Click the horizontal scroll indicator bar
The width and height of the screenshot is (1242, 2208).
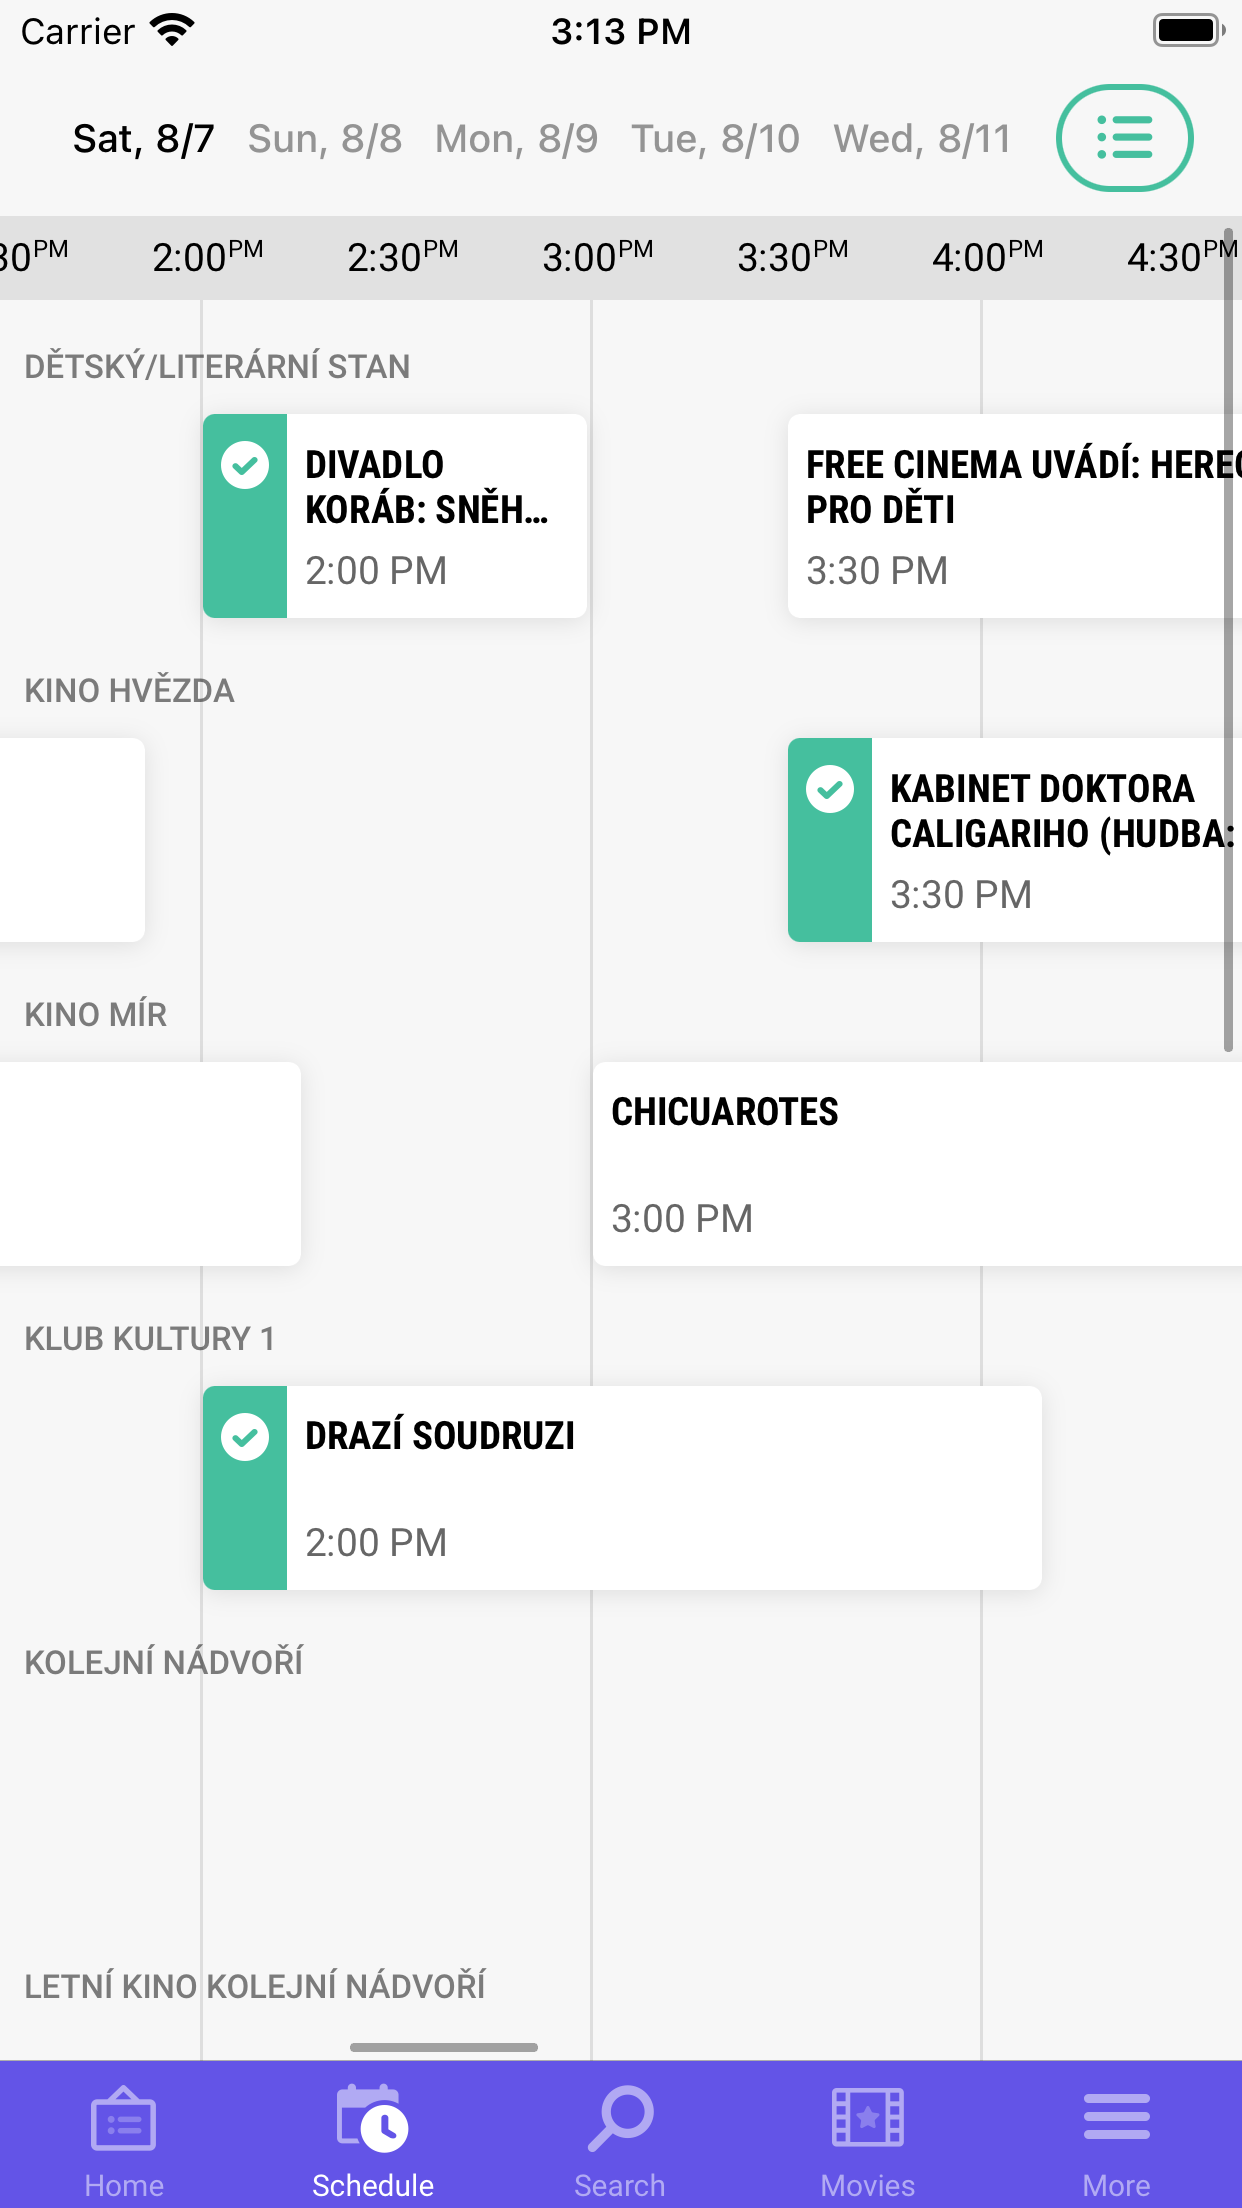pos(444,2047)
